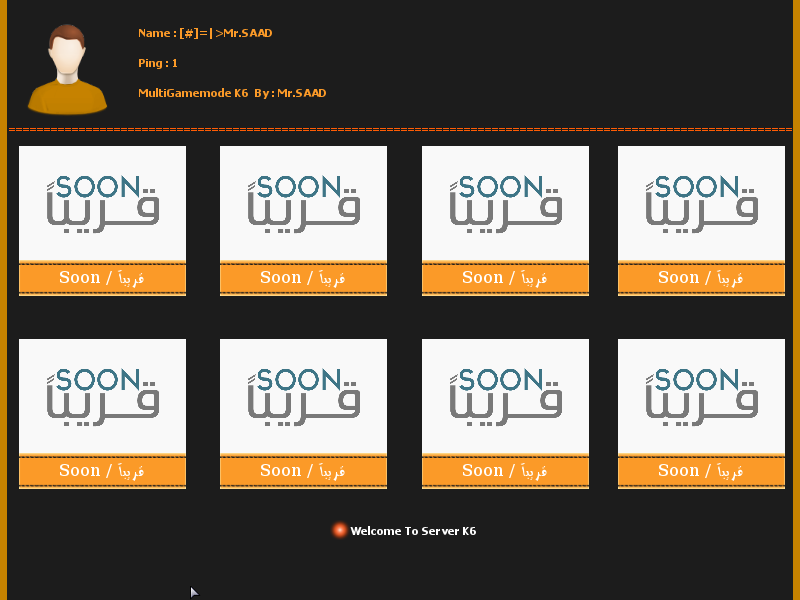Open the first Soon image in bottom row

click(x=102, y=396)
